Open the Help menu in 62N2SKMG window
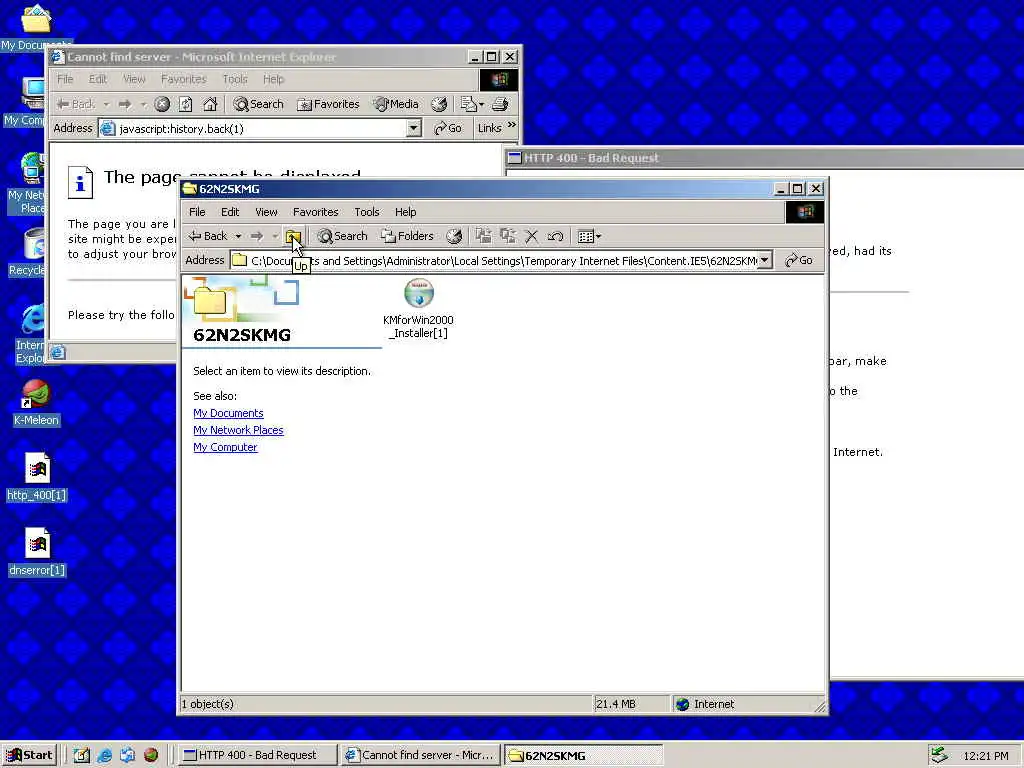1024x768 pixels. click(406, 212)
